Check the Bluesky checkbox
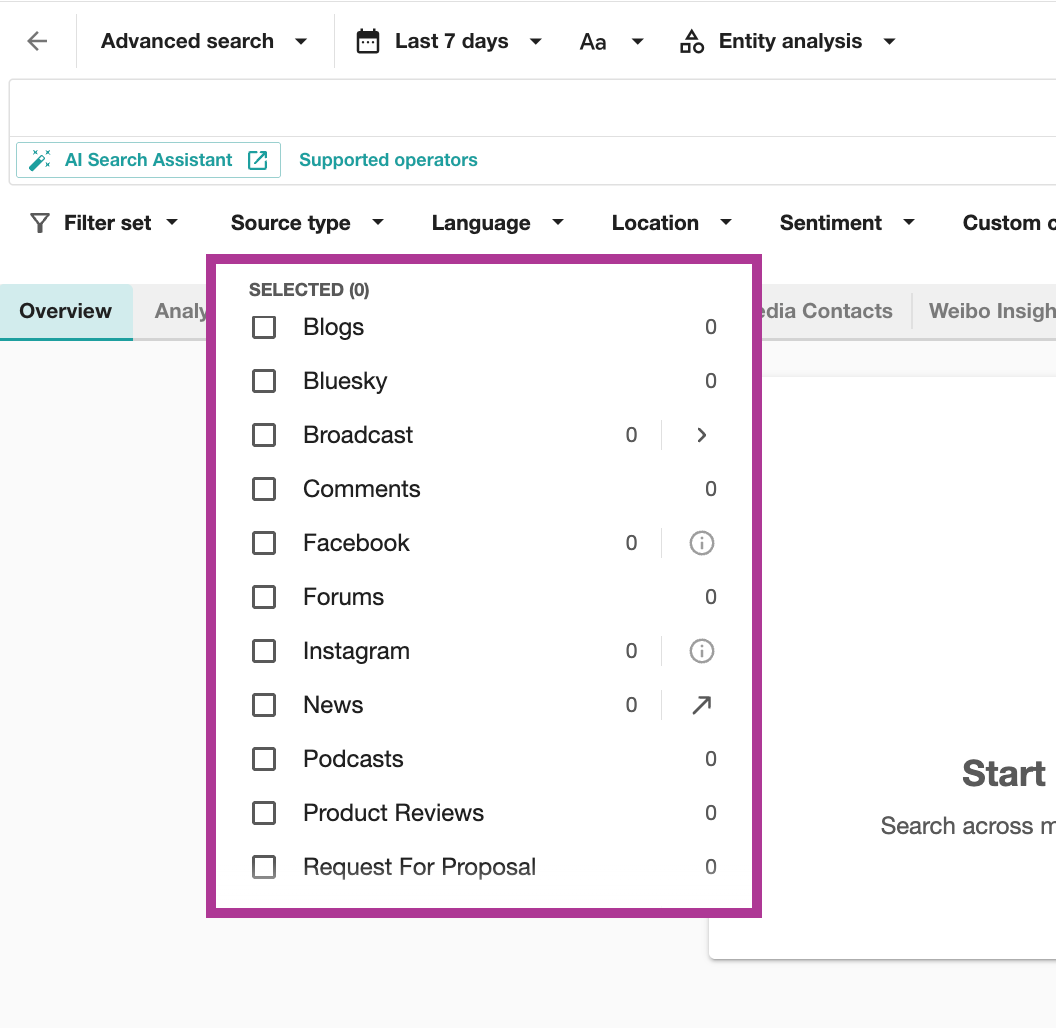The height and width of the screenshot is (1028, 1056). [x=264, y=381]
